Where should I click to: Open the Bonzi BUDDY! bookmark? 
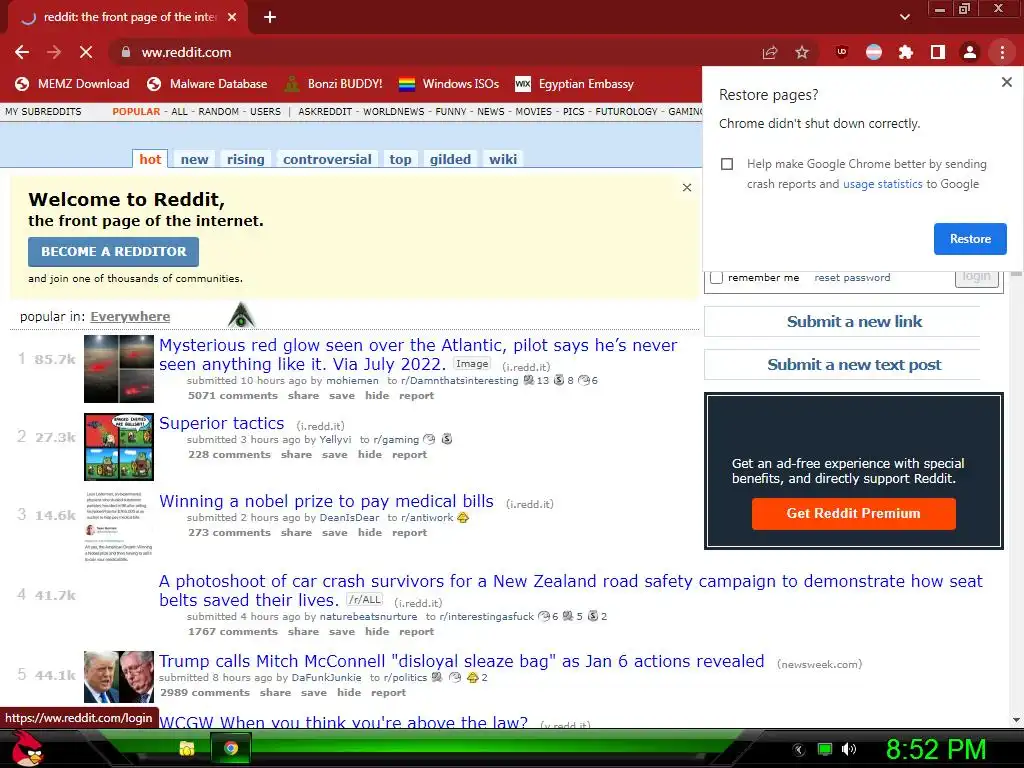[334, 84]
